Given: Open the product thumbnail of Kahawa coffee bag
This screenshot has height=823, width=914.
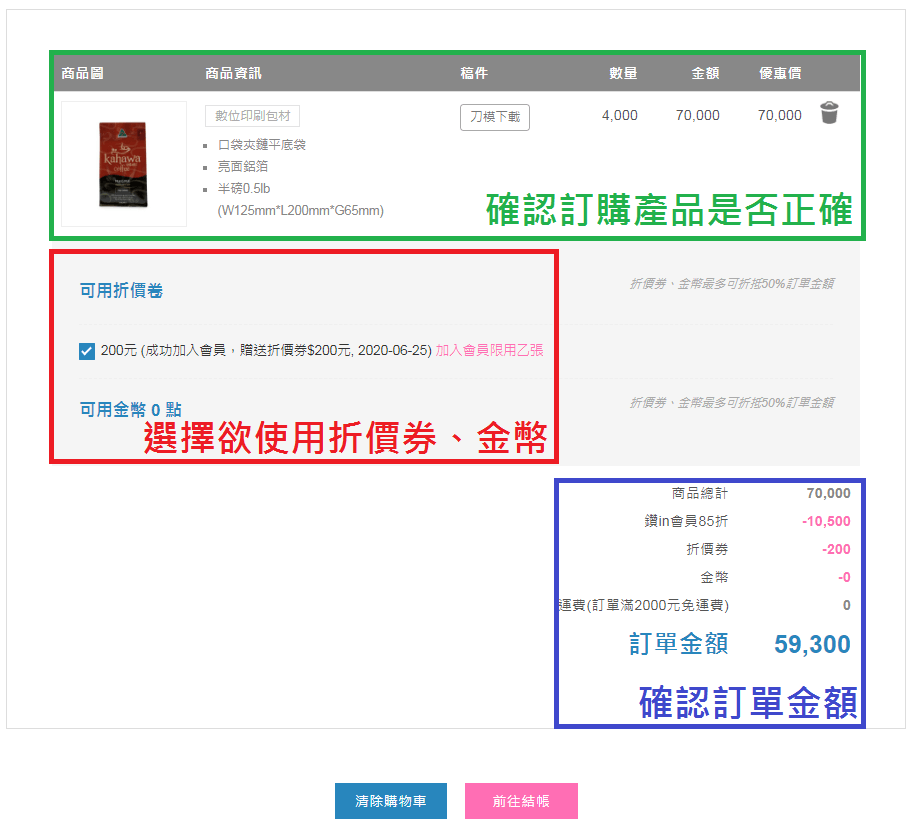Looking at the screenshot, I should click(x=123, y=165).
